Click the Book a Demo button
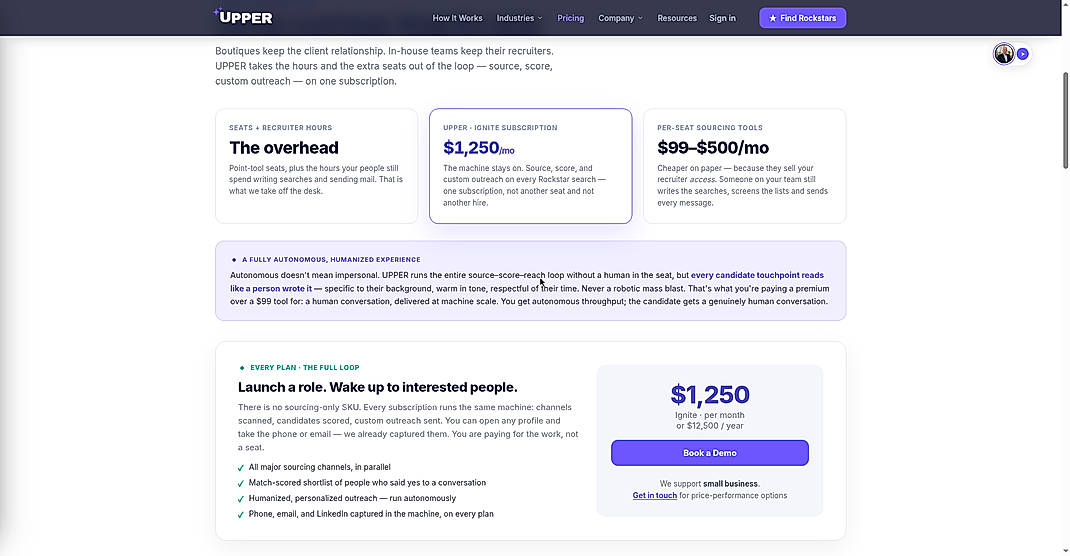1070x556 pixels. pos(710,453)
